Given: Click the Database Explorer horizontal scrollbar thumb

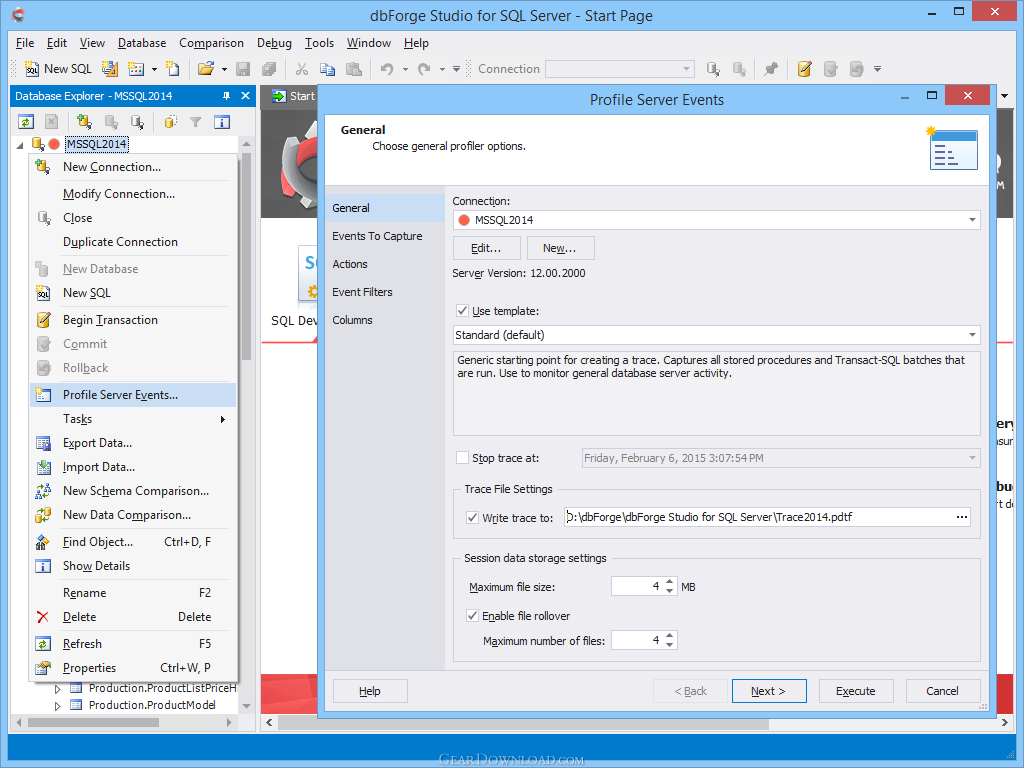Looking at the screenshot, I should tap(93, 722).
